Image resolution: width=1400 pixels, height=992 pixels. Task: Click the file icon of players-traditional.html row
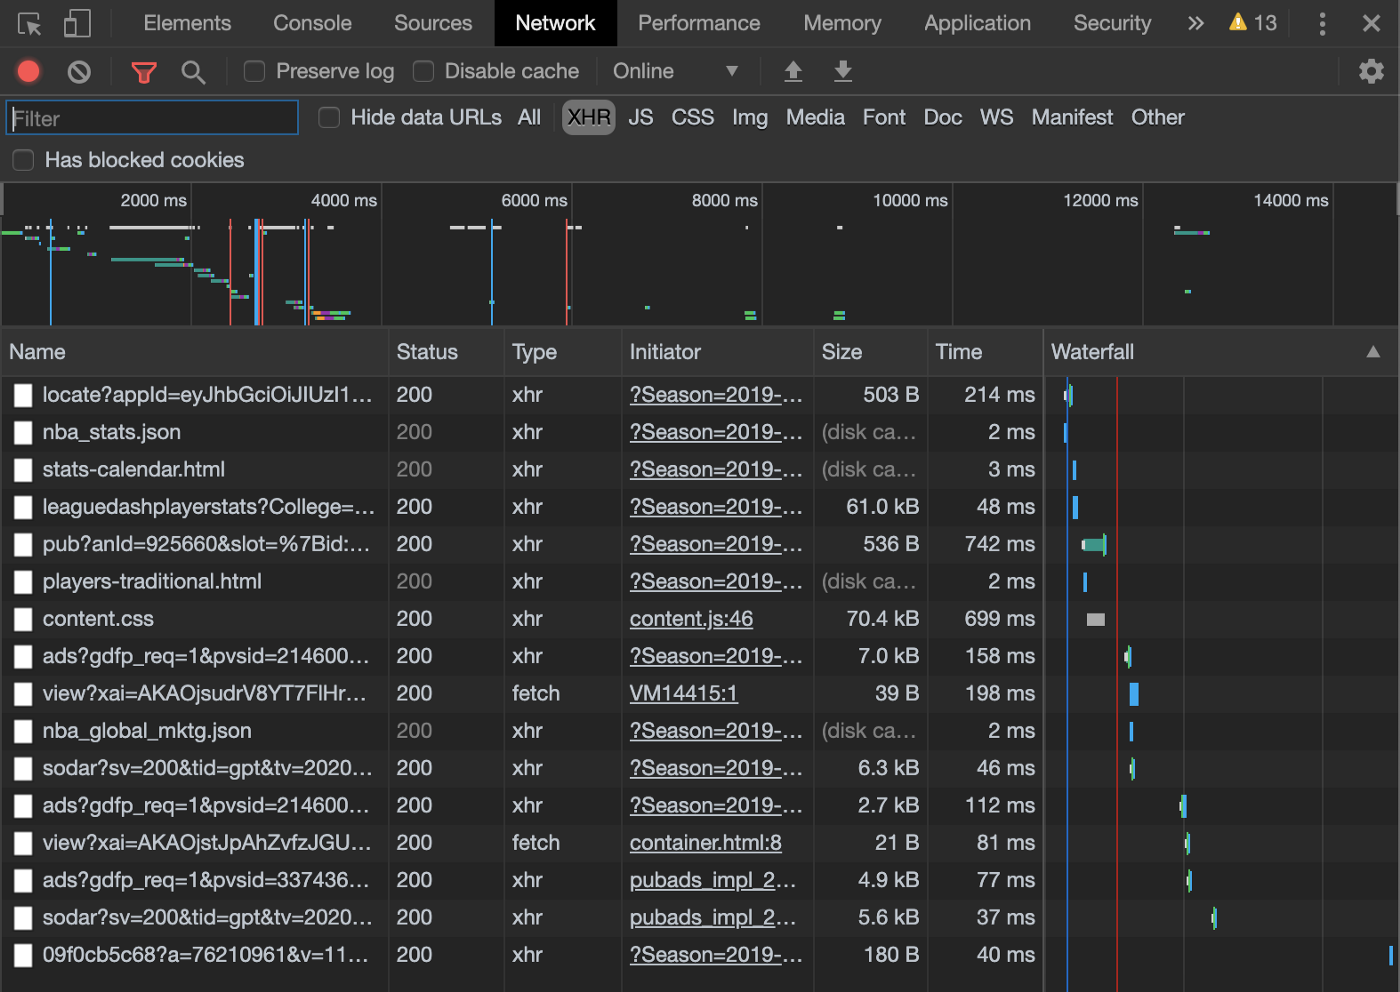[22, 582]
